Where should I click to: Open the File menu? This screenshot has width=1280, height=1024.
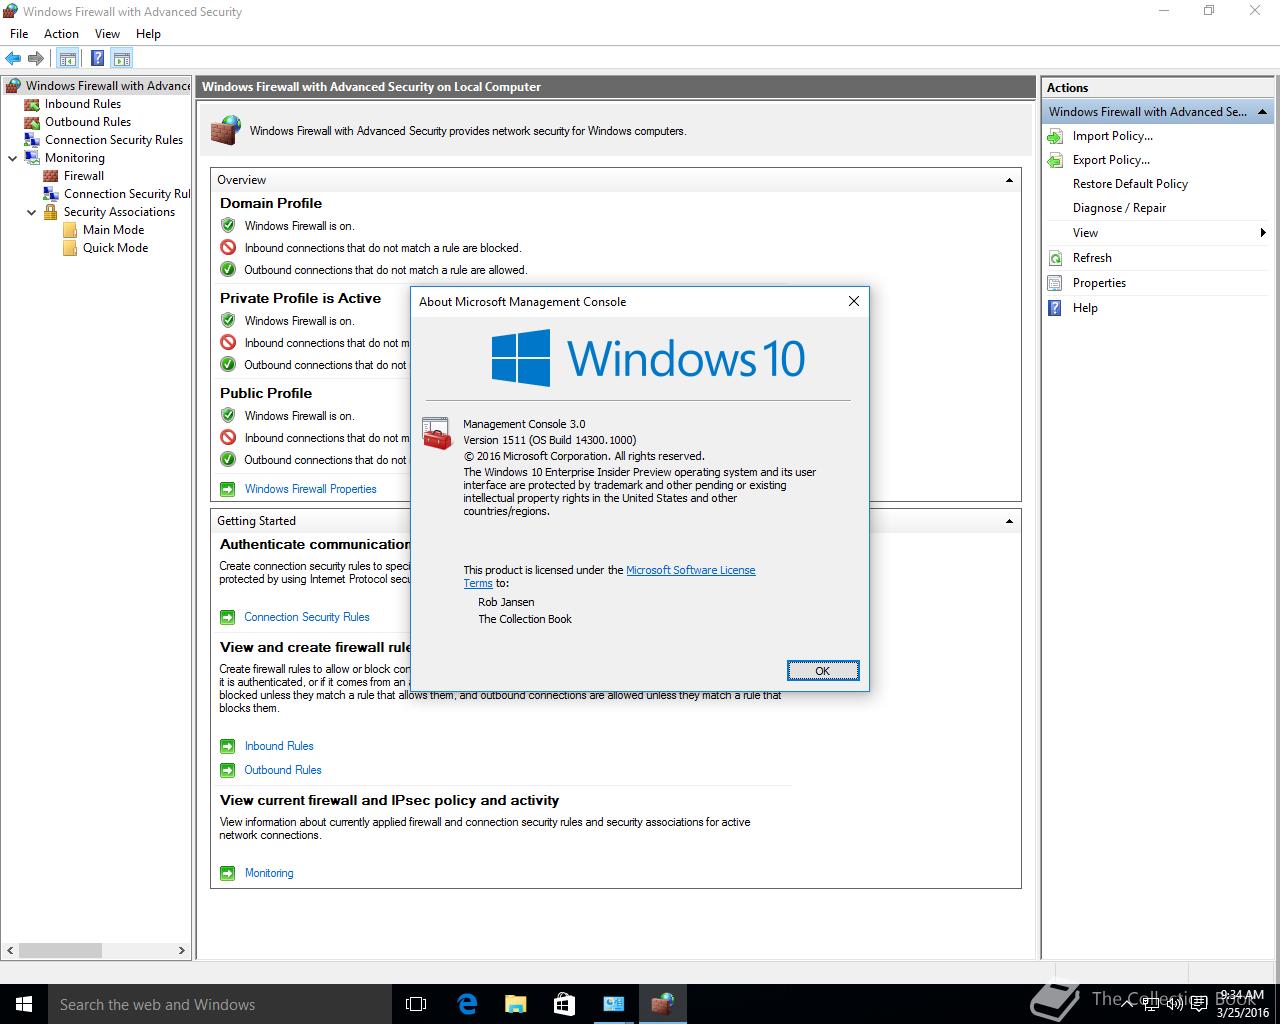coord(19,34)
